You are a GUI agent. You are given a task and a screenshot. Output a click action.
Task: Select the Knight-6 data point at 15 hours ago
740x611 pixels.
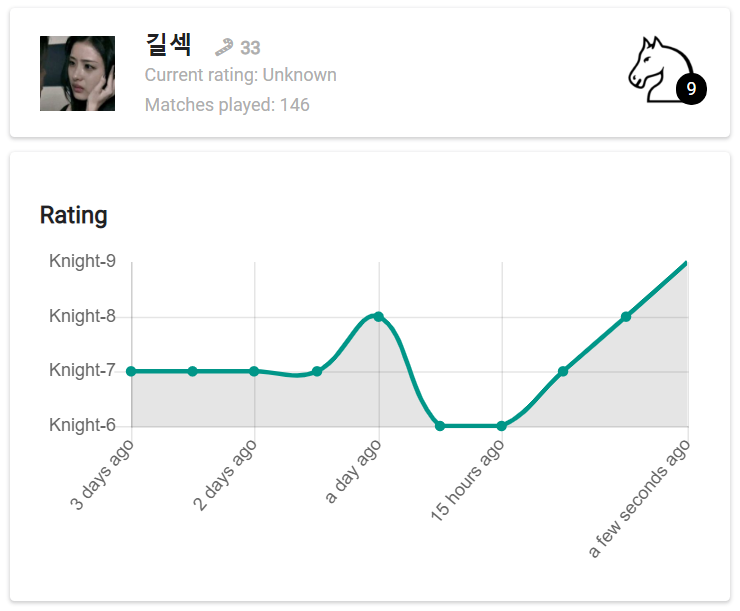(x=501, y=426)
